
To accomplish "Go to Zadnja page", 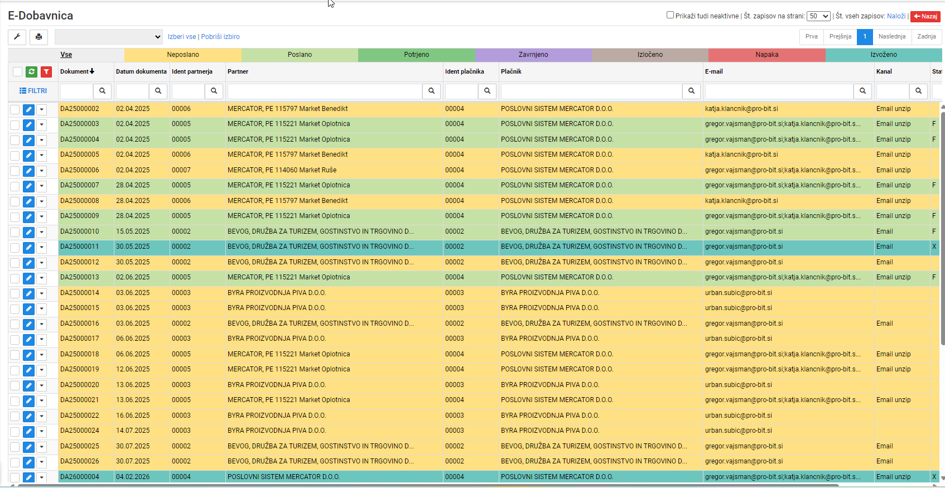I will click(926, 37).
